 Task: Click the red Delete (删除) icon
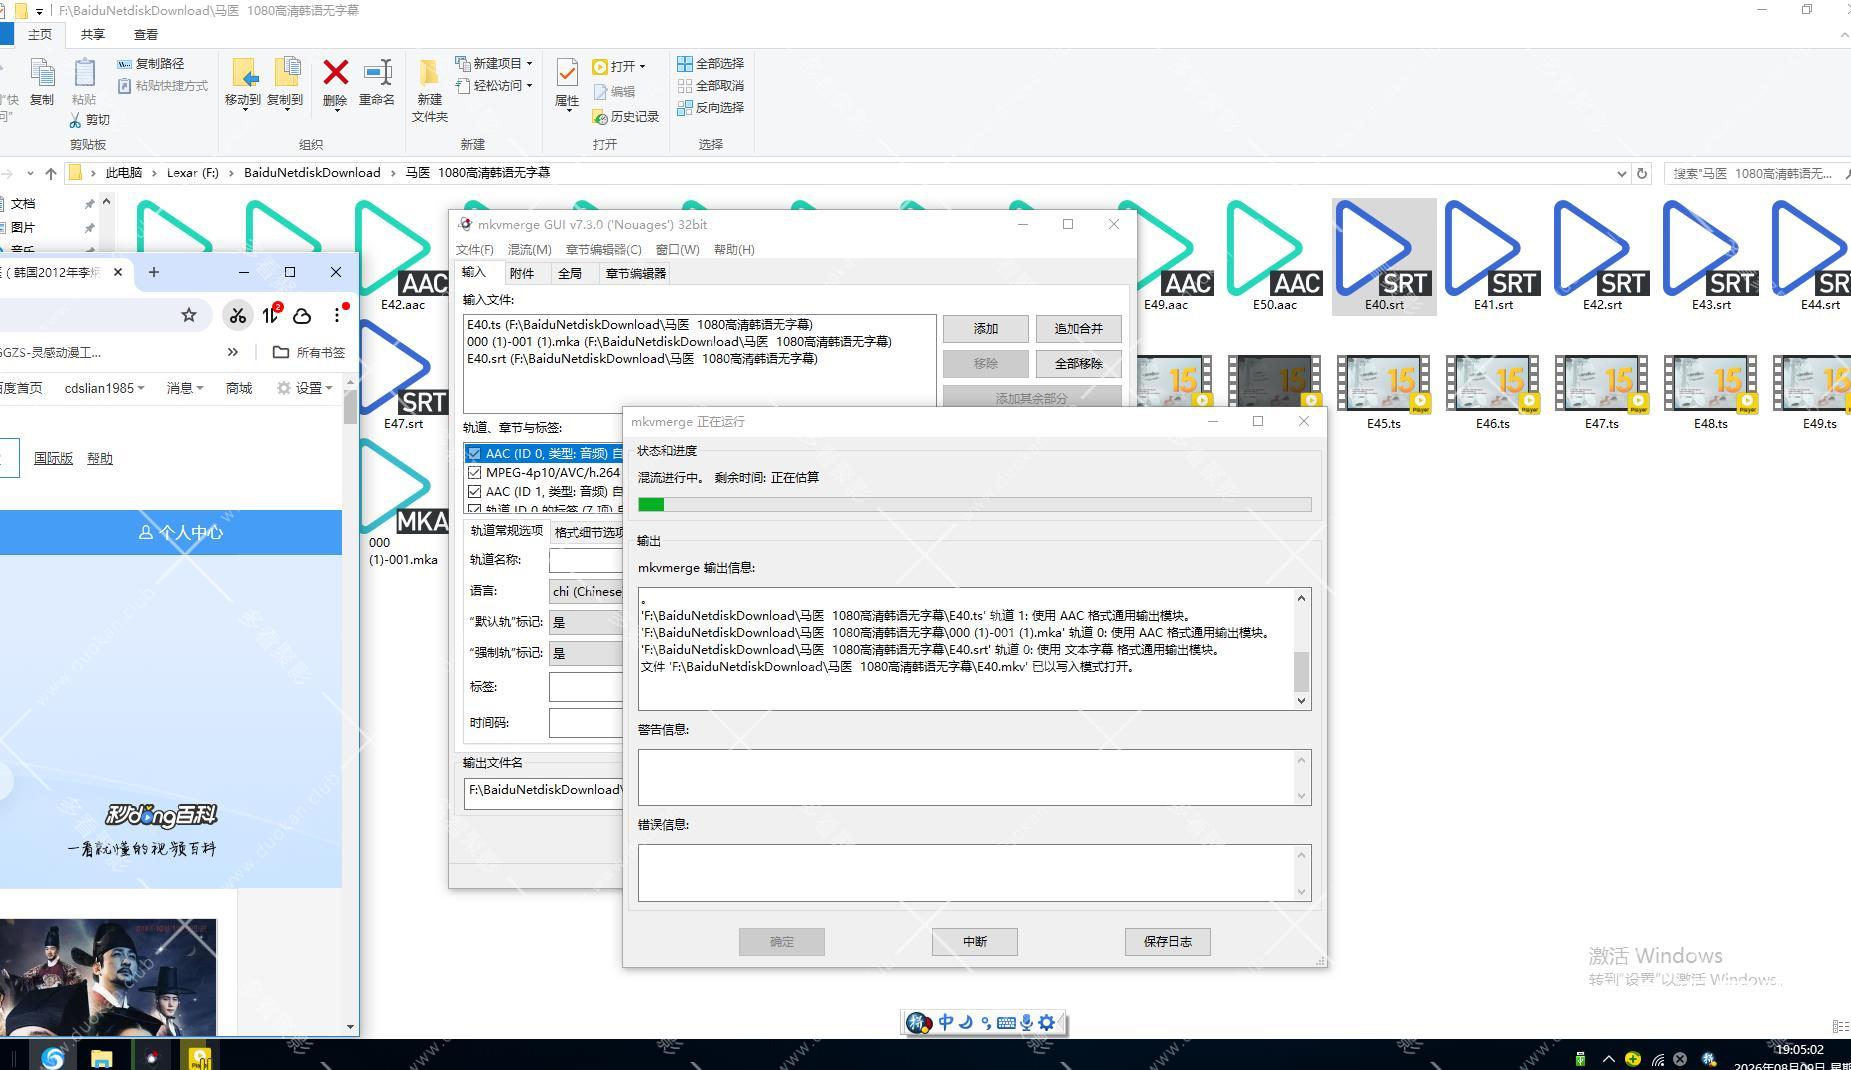click(x=335, y=72)
